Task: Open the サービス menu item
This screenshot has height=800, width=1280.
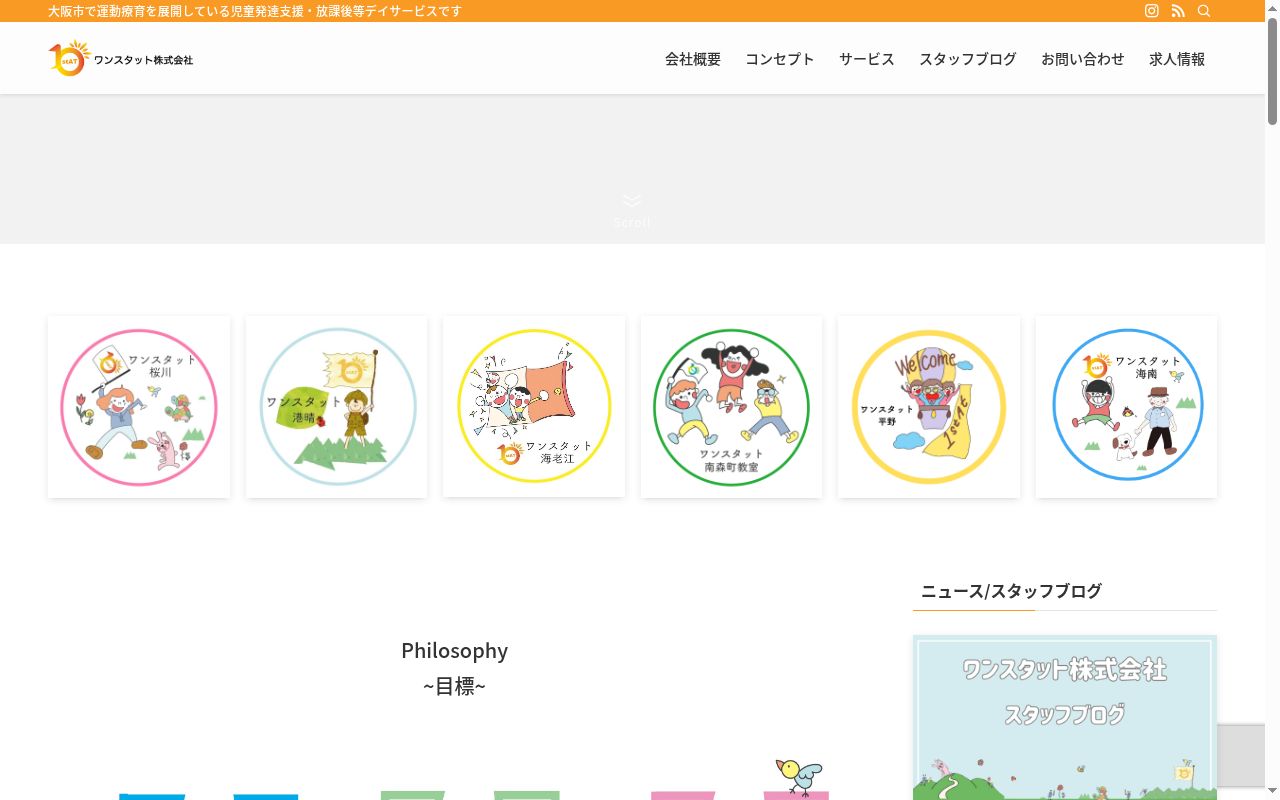Action: point(867,59)
